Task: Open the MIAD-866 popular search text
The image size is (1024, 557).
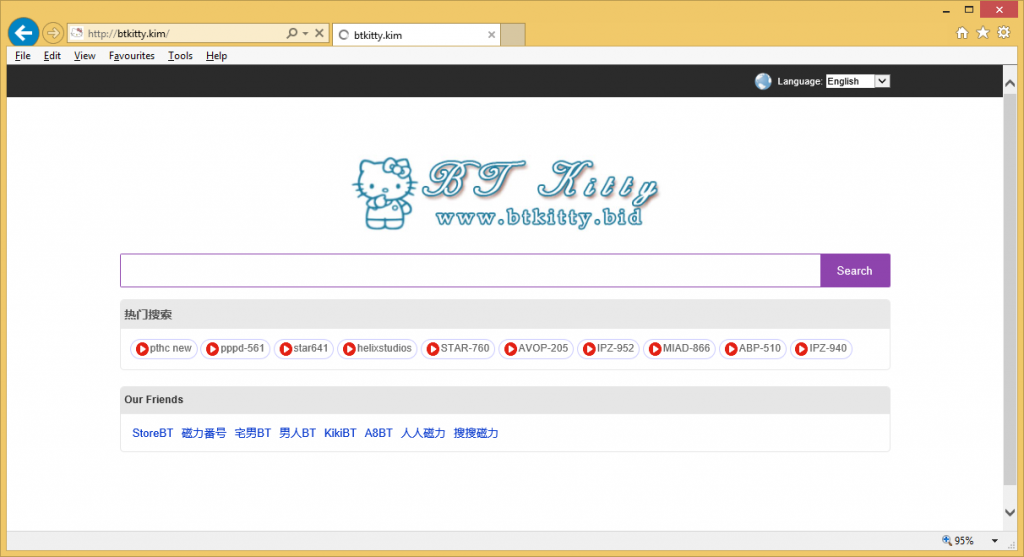Action: (x=686, y=348)
